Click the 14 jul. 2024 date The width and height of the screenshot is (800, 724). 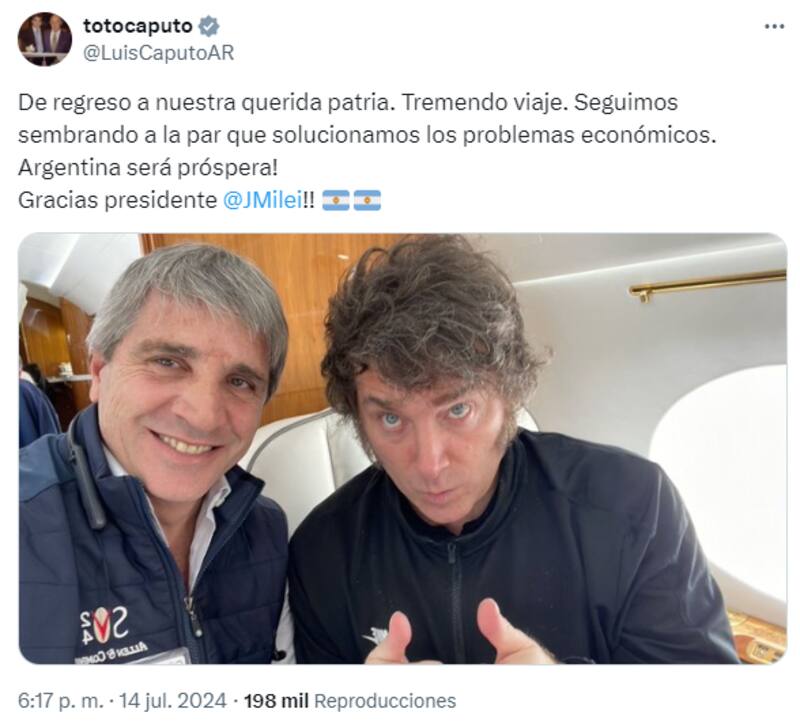(x=173, y=701)
